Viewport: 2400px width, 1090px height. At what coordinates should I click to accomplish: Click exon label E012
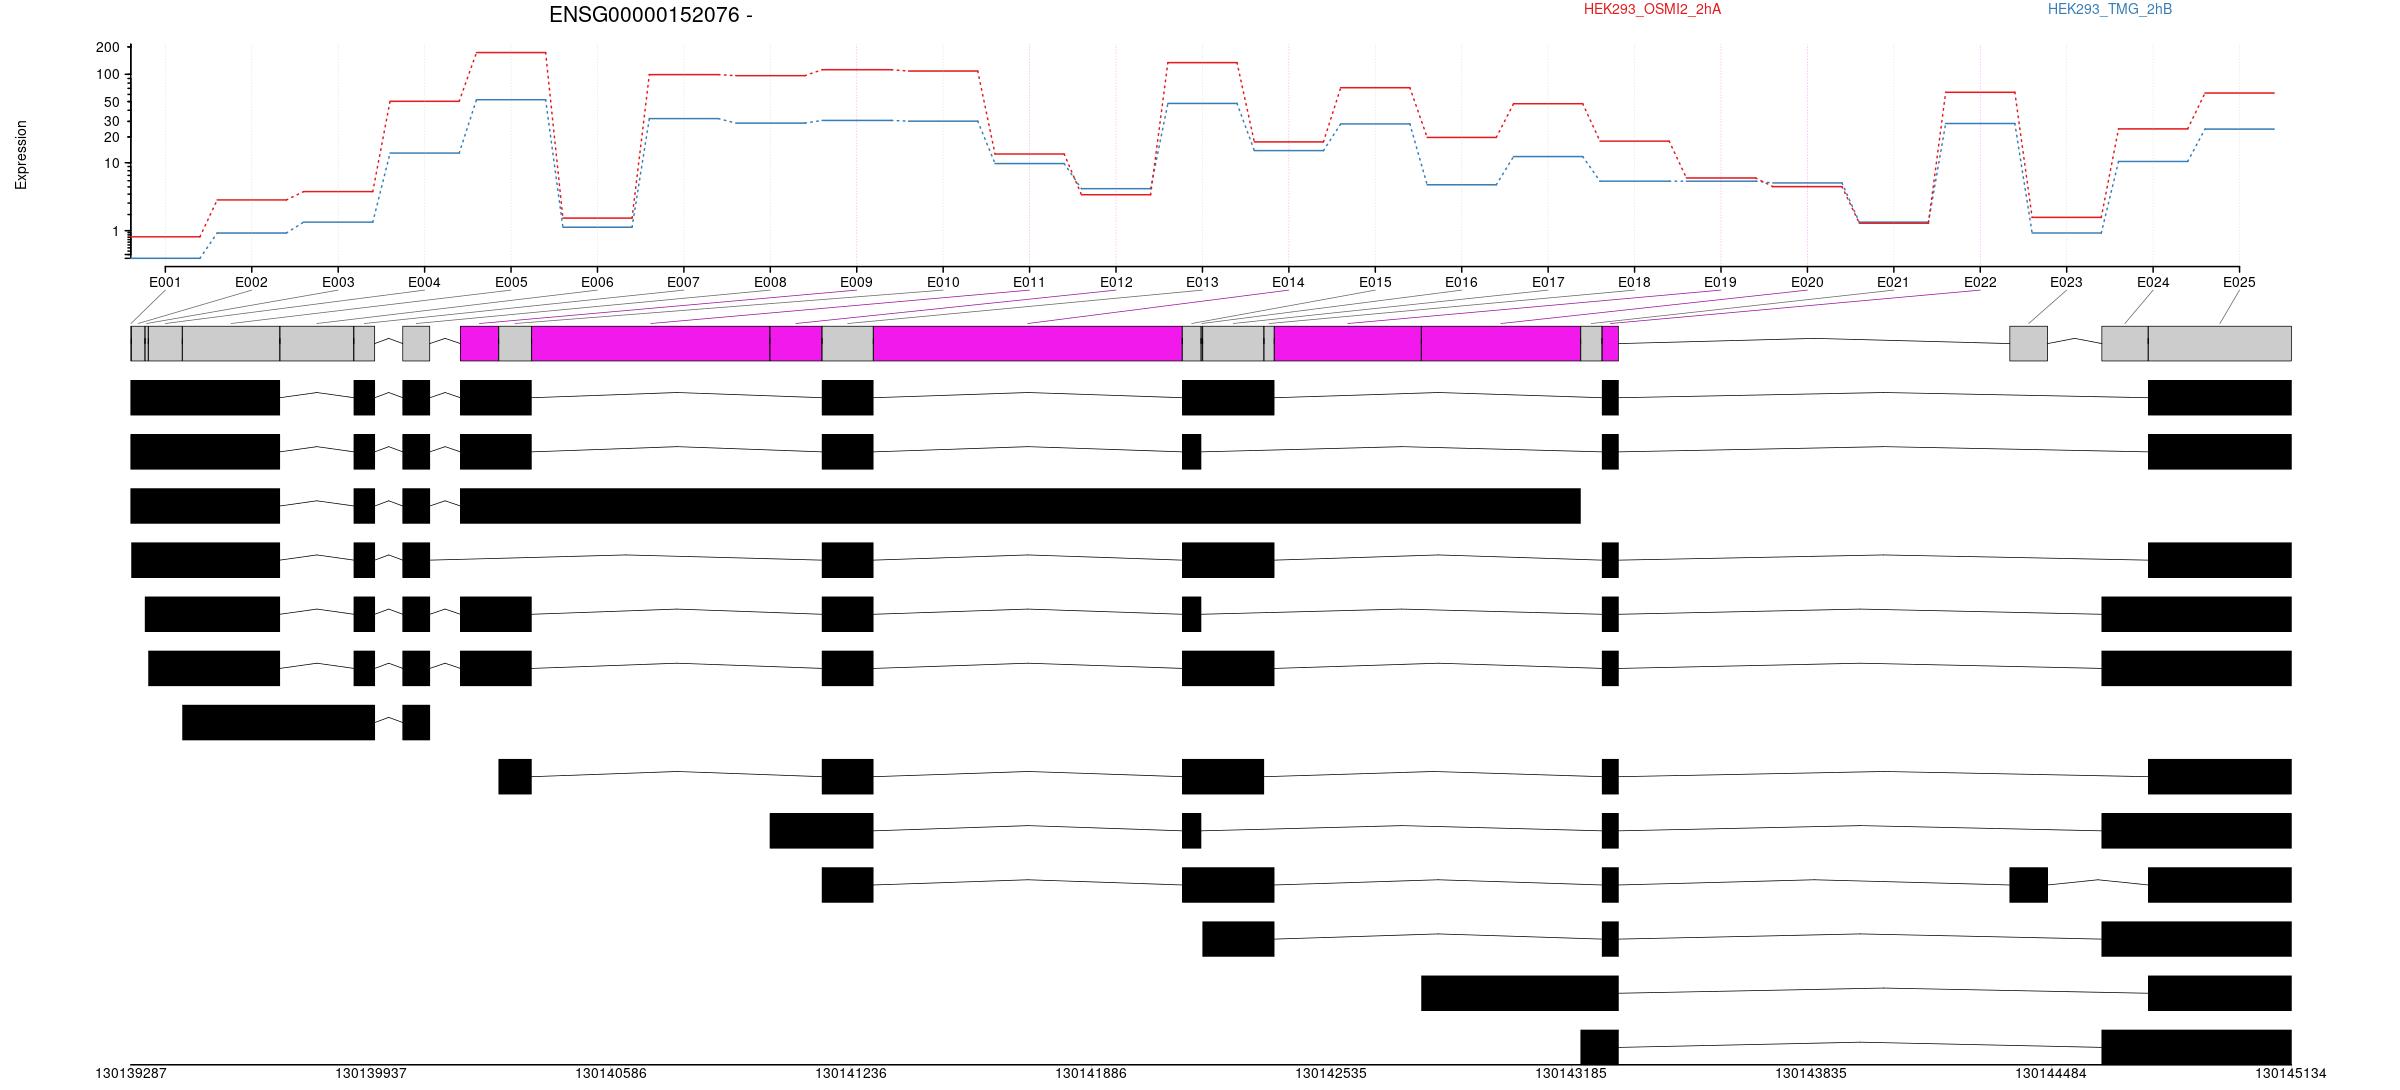[1116, 282]
